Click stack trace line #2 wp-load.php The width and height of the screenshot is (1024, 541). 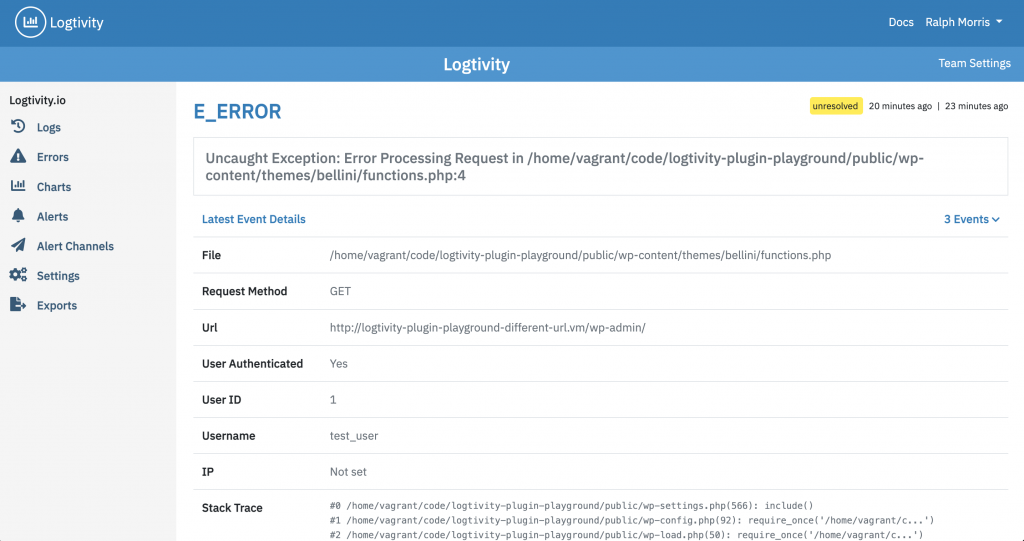pos(626,535)
